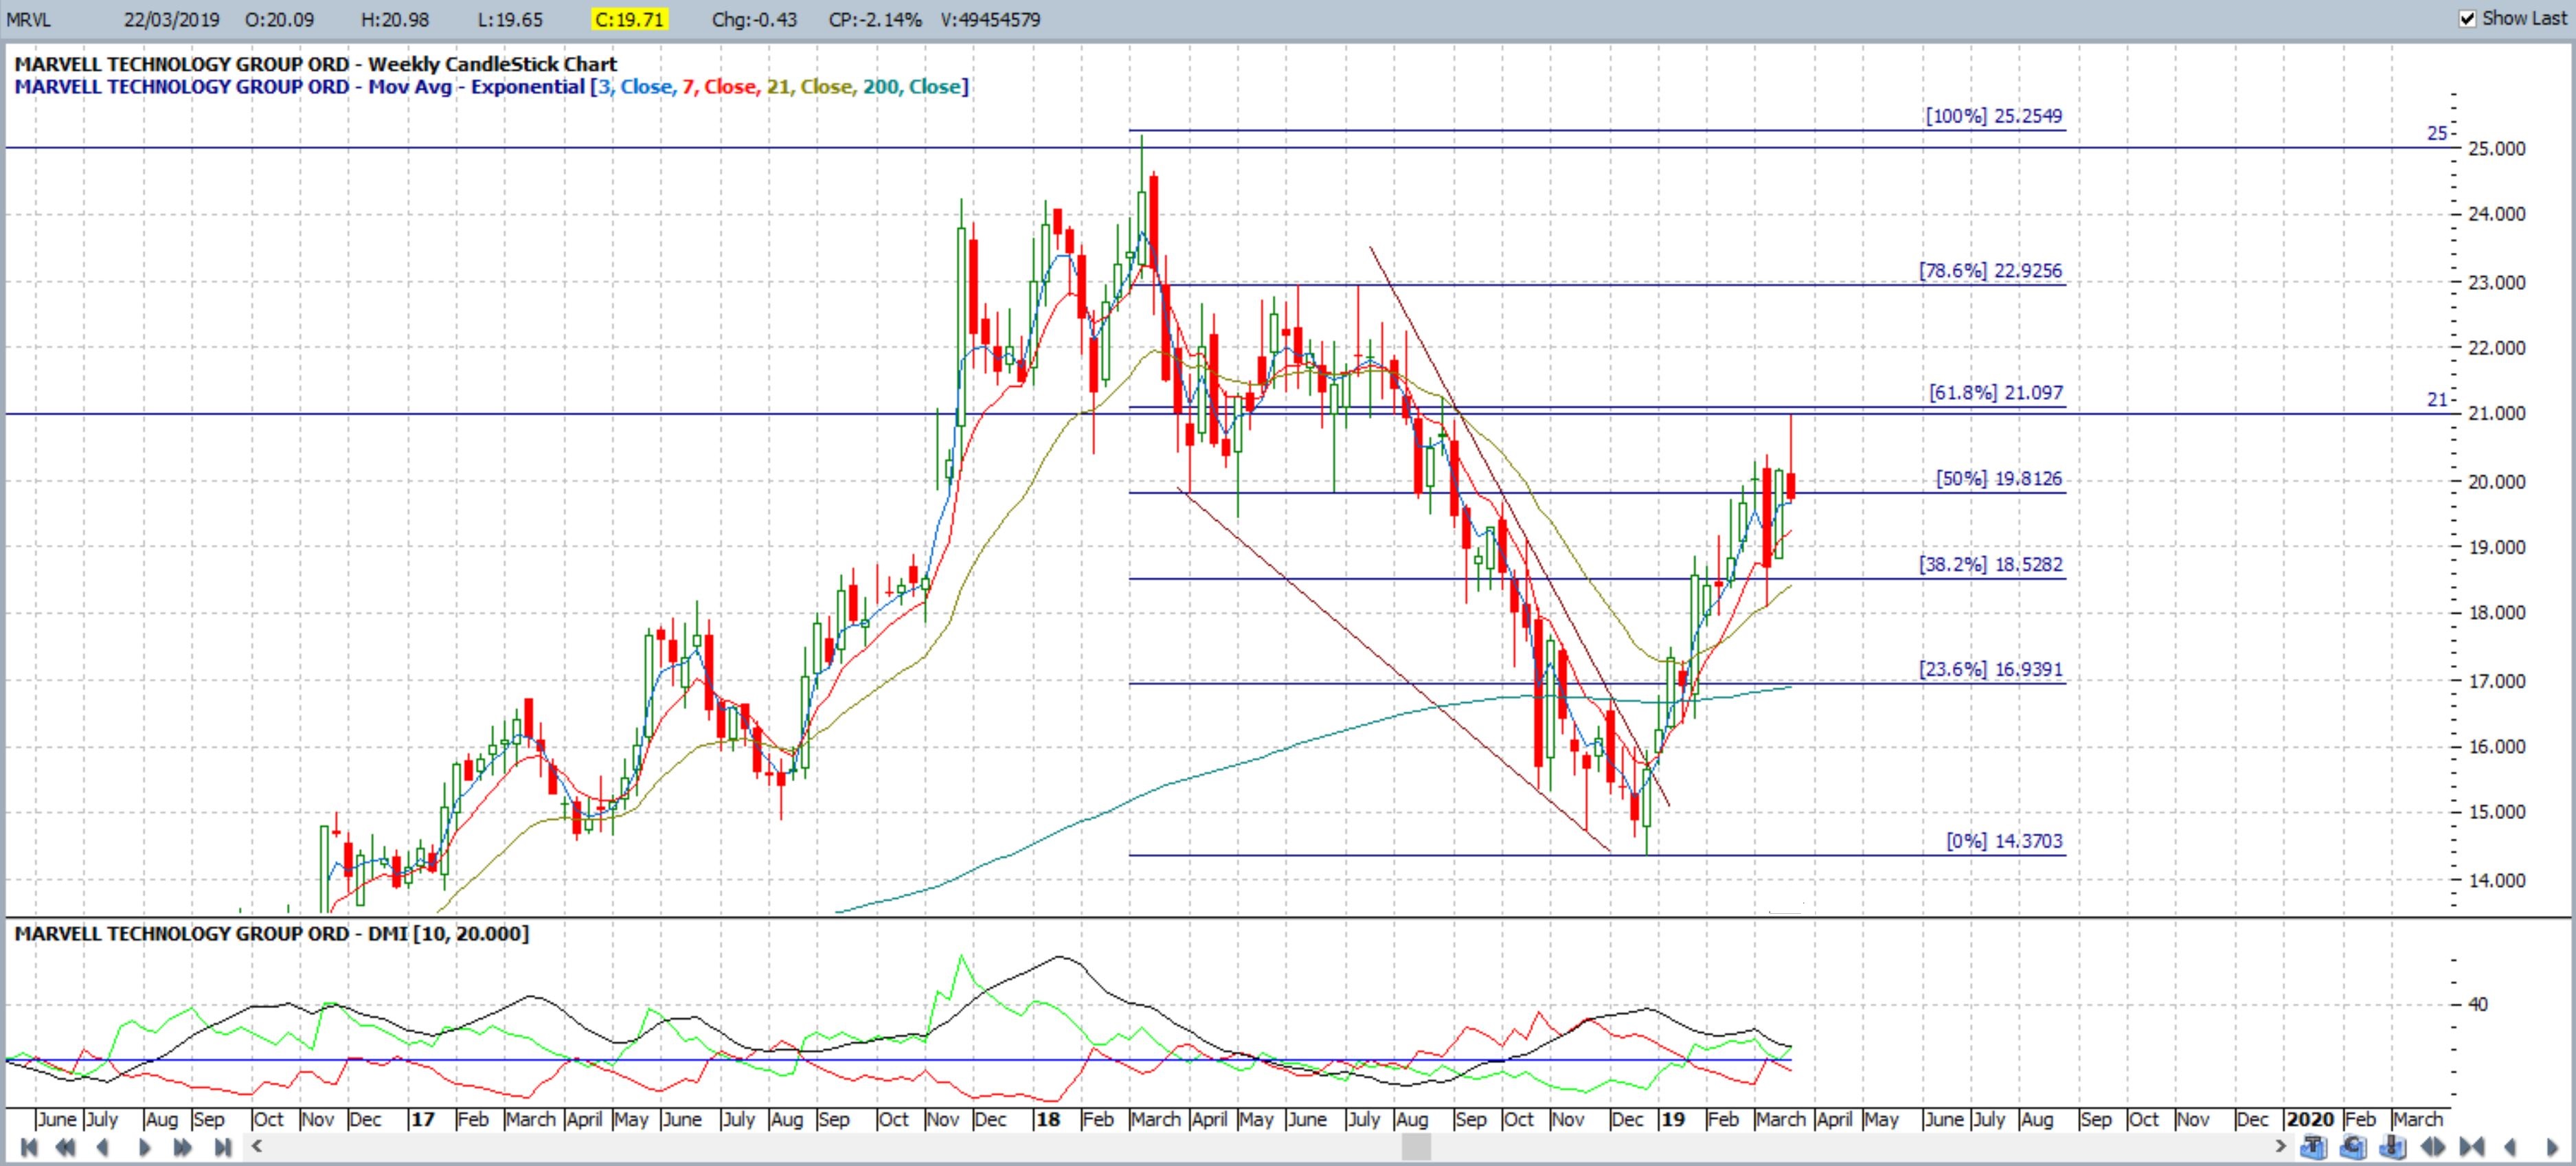The height and width of the screenshot is (1166, 2576).
Task: Click the horizontal scrollbar thumb
Action: point(1415,1146)
